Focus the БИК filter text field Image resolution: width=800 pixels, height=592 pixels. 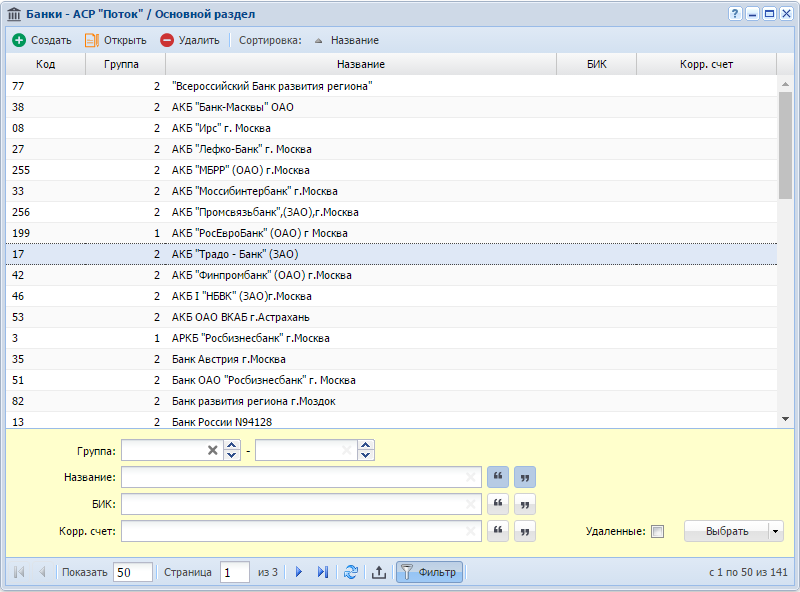pyautogui.click(x=301, y=504)
